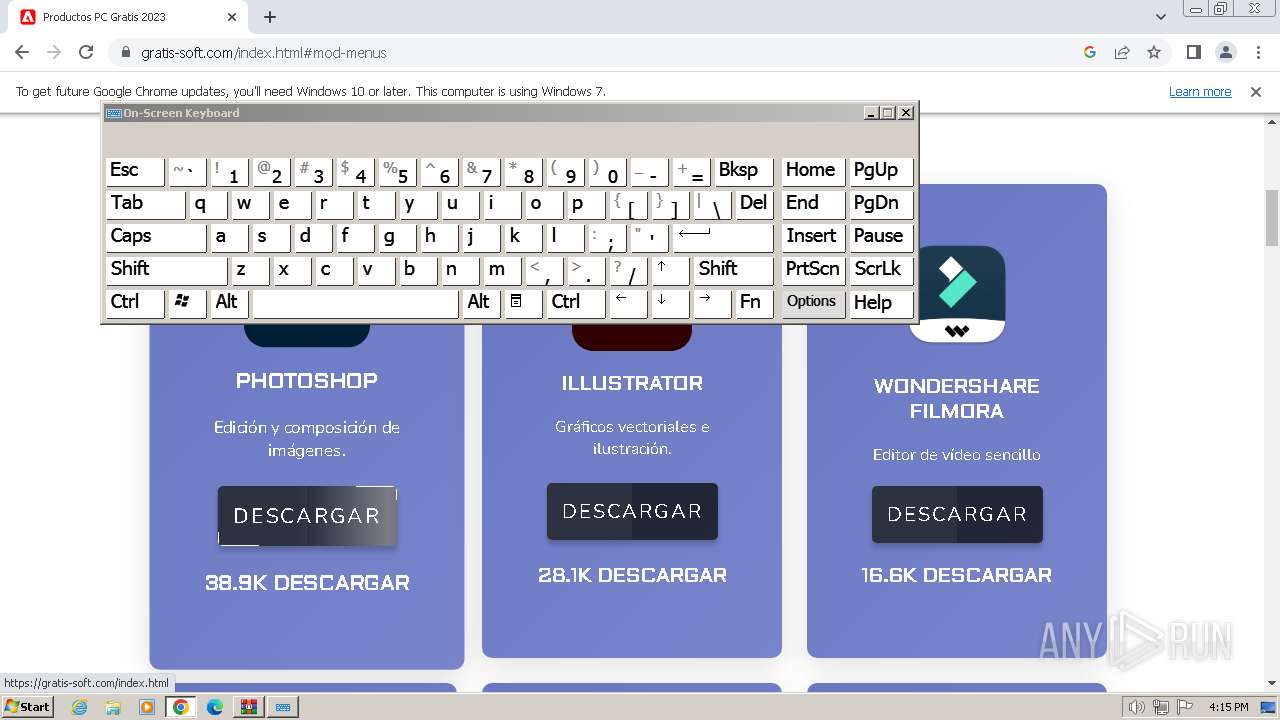Click the Bksp key on keyboard
Image resolution: width=1280 pixels, height=720 pixels.
(x=744, y=171)
